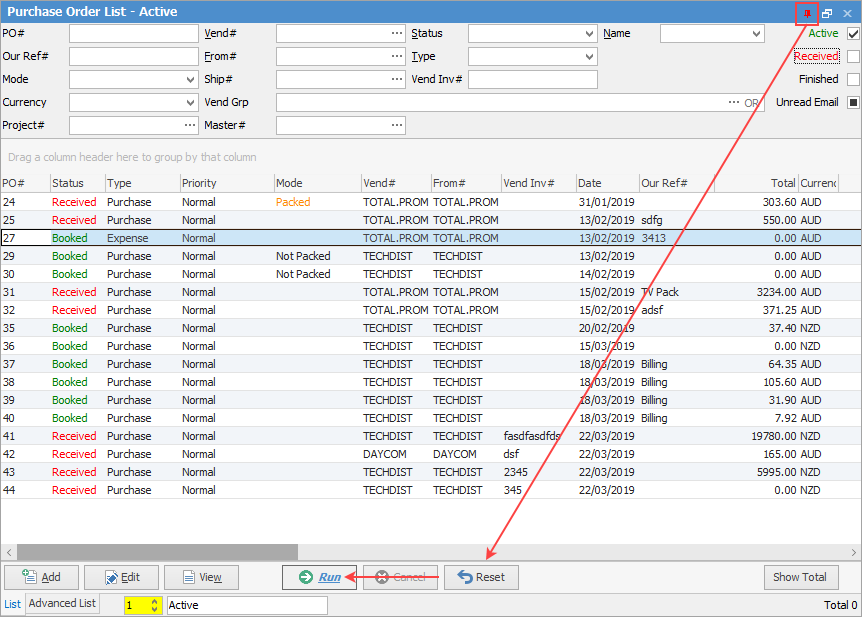Viewport: 862px width, 617px height.
Task: Expand the Status dropdown
Action: click(589, 34)
